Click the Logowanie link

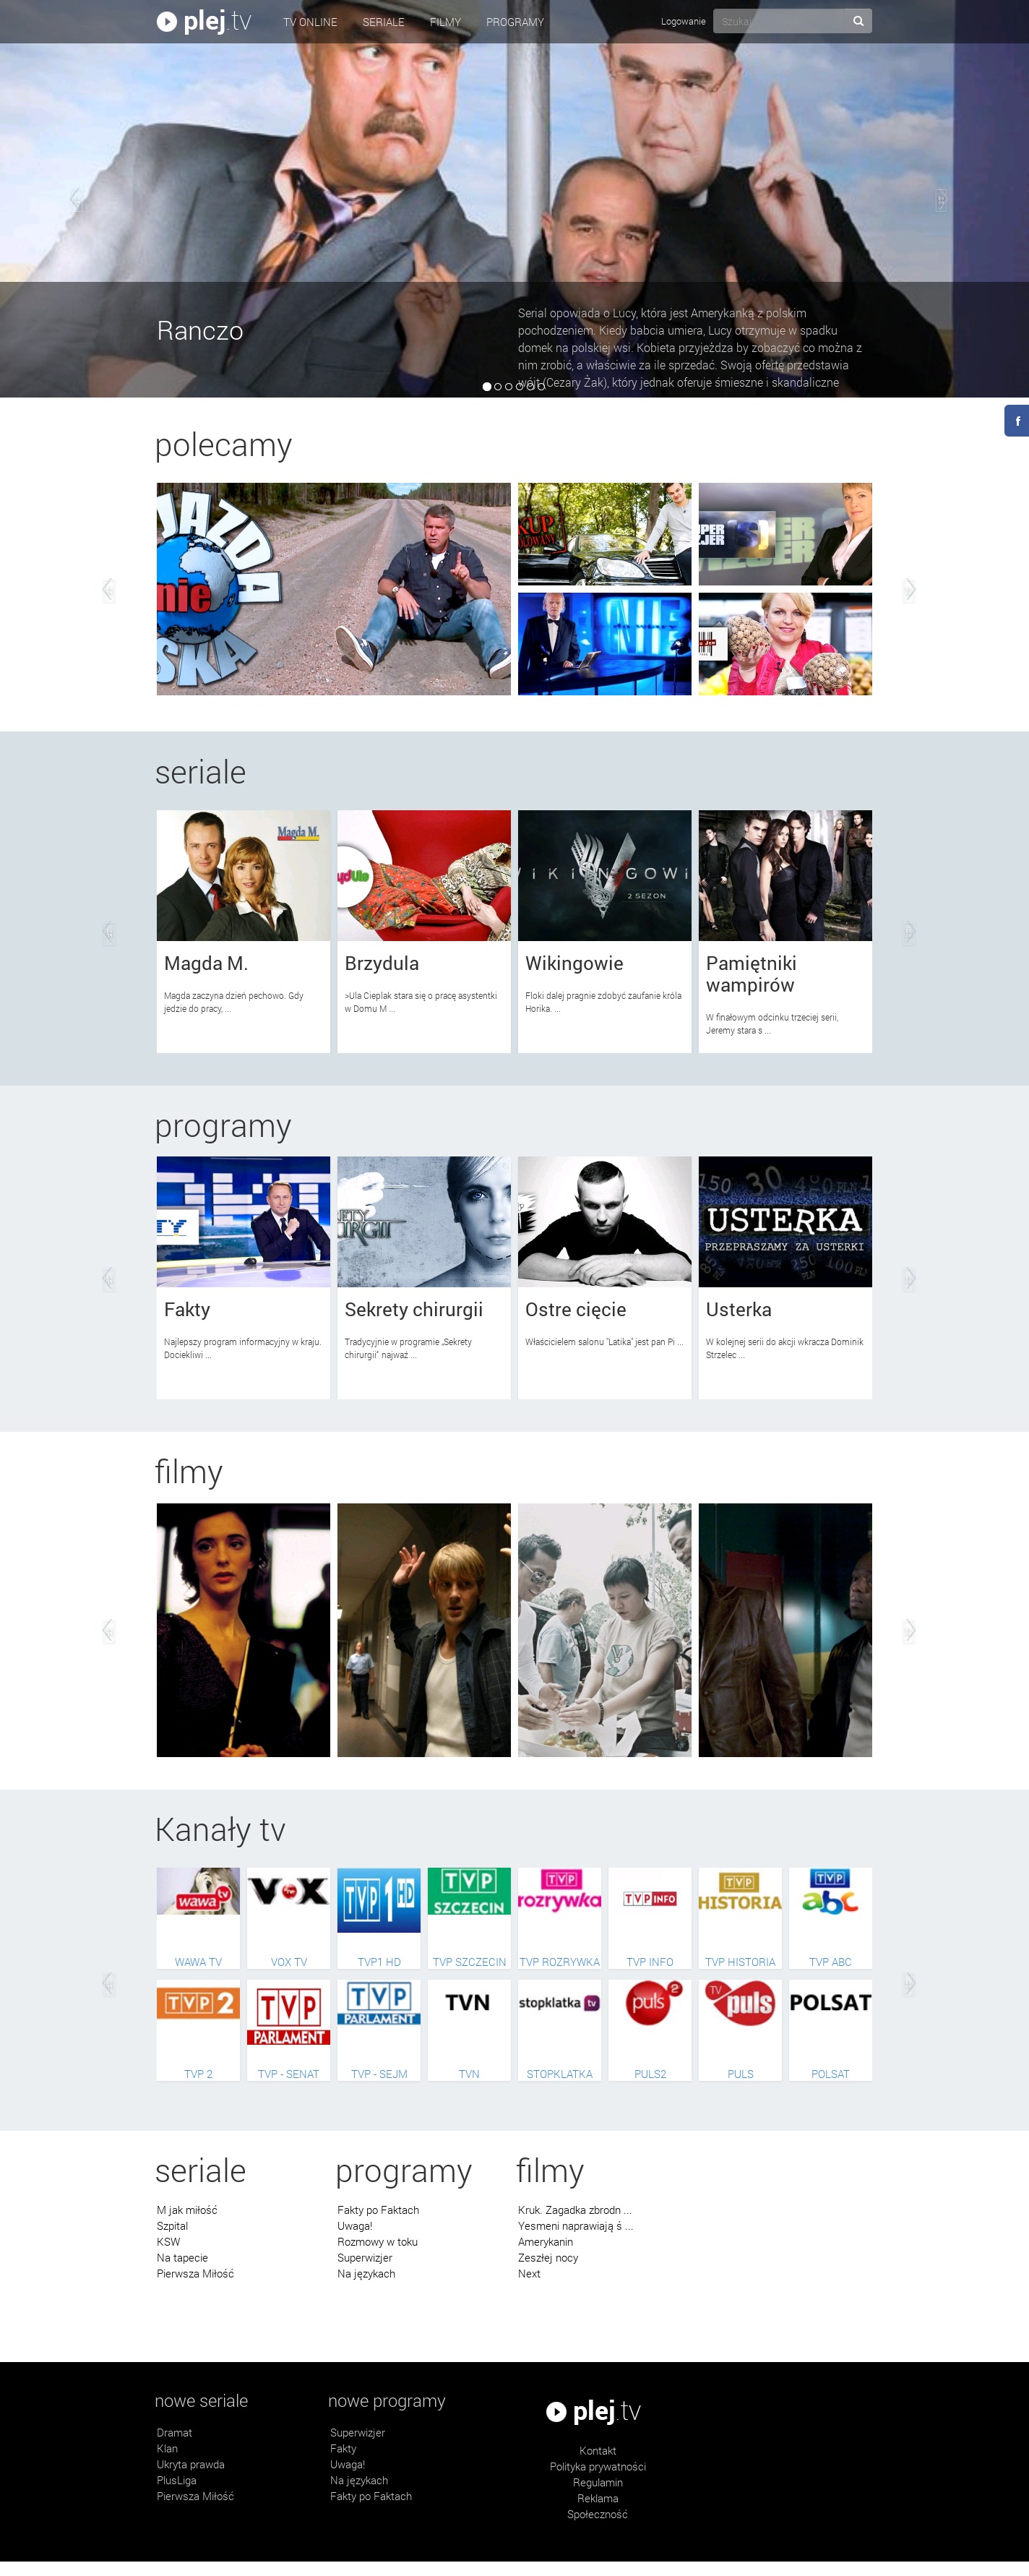683,21
